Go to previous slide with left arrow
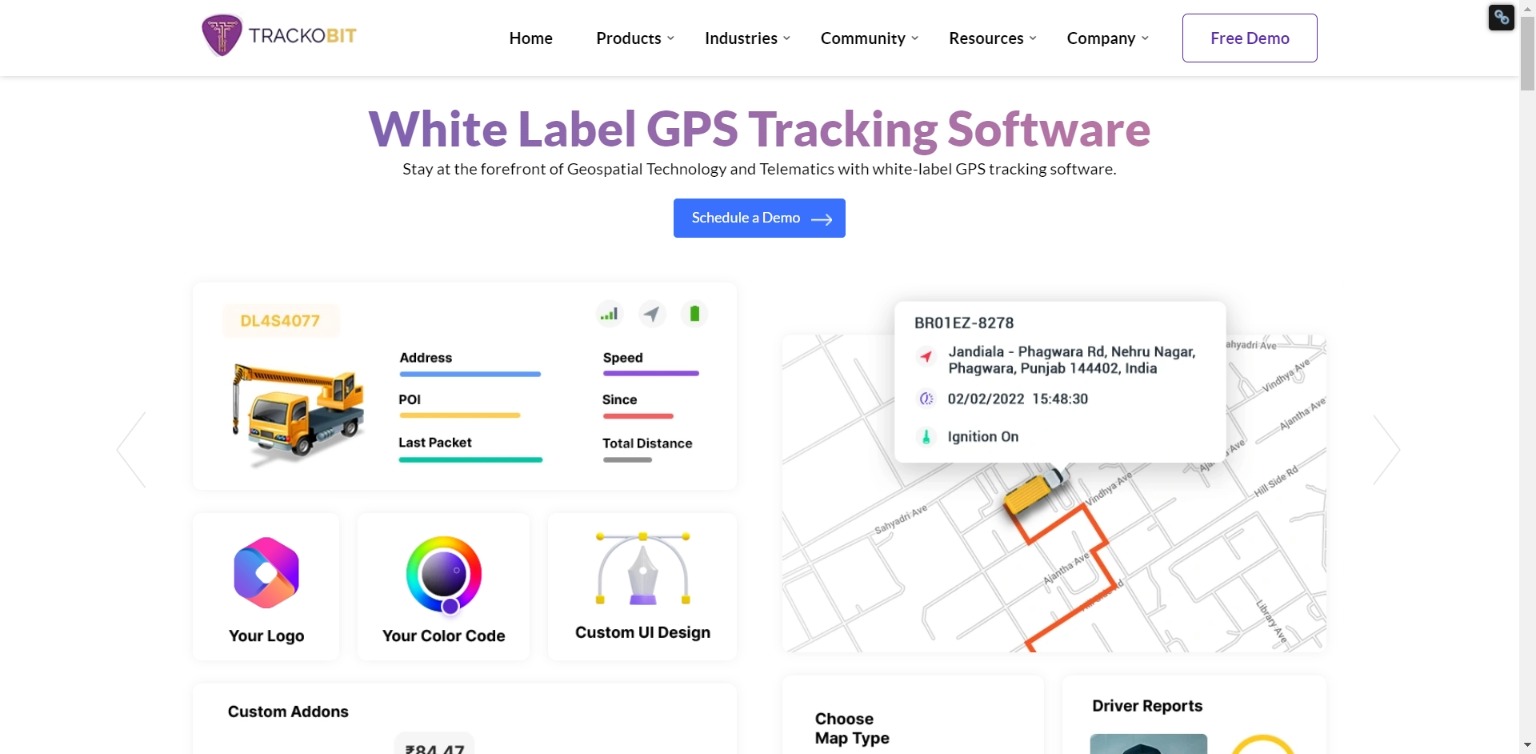The image size is (1536, 754). click(131, 450)
